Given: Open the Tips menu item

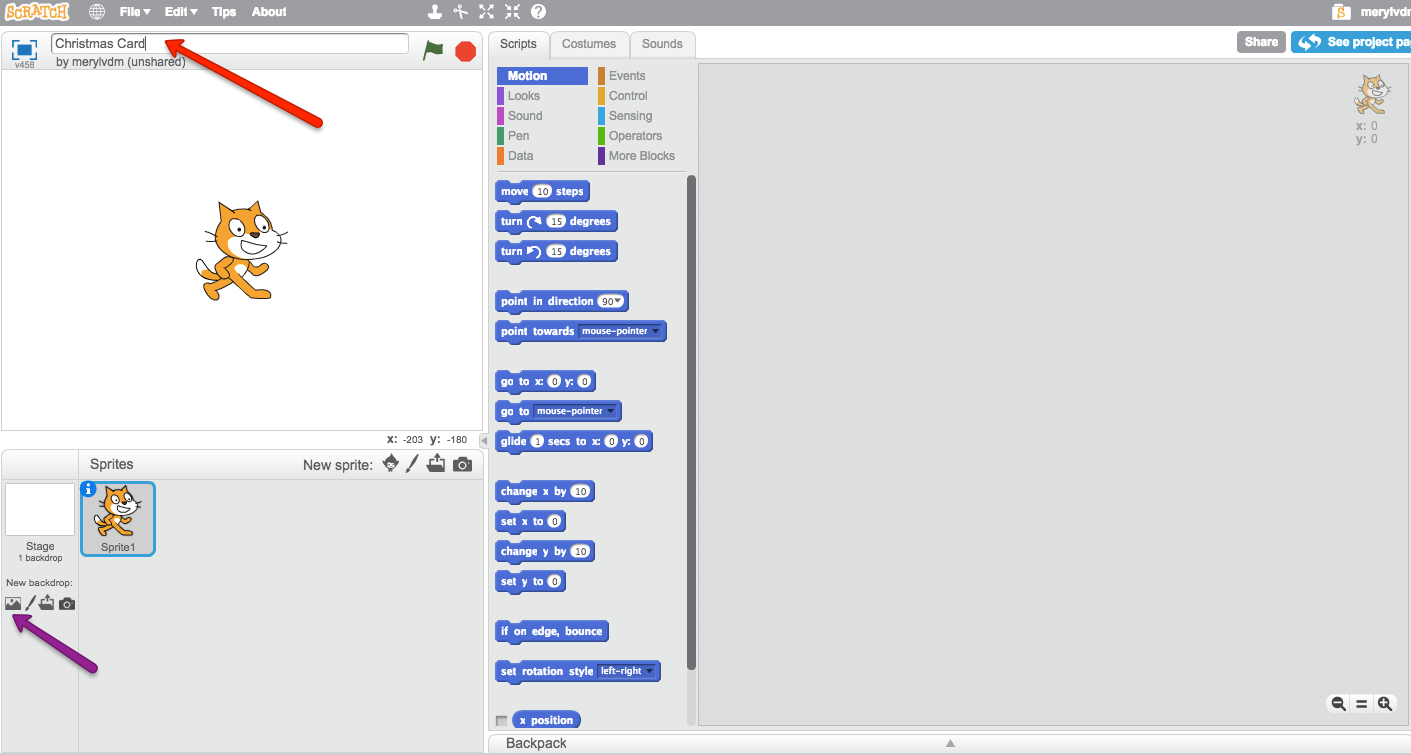Looking at the screenshot, I should 224,12.
